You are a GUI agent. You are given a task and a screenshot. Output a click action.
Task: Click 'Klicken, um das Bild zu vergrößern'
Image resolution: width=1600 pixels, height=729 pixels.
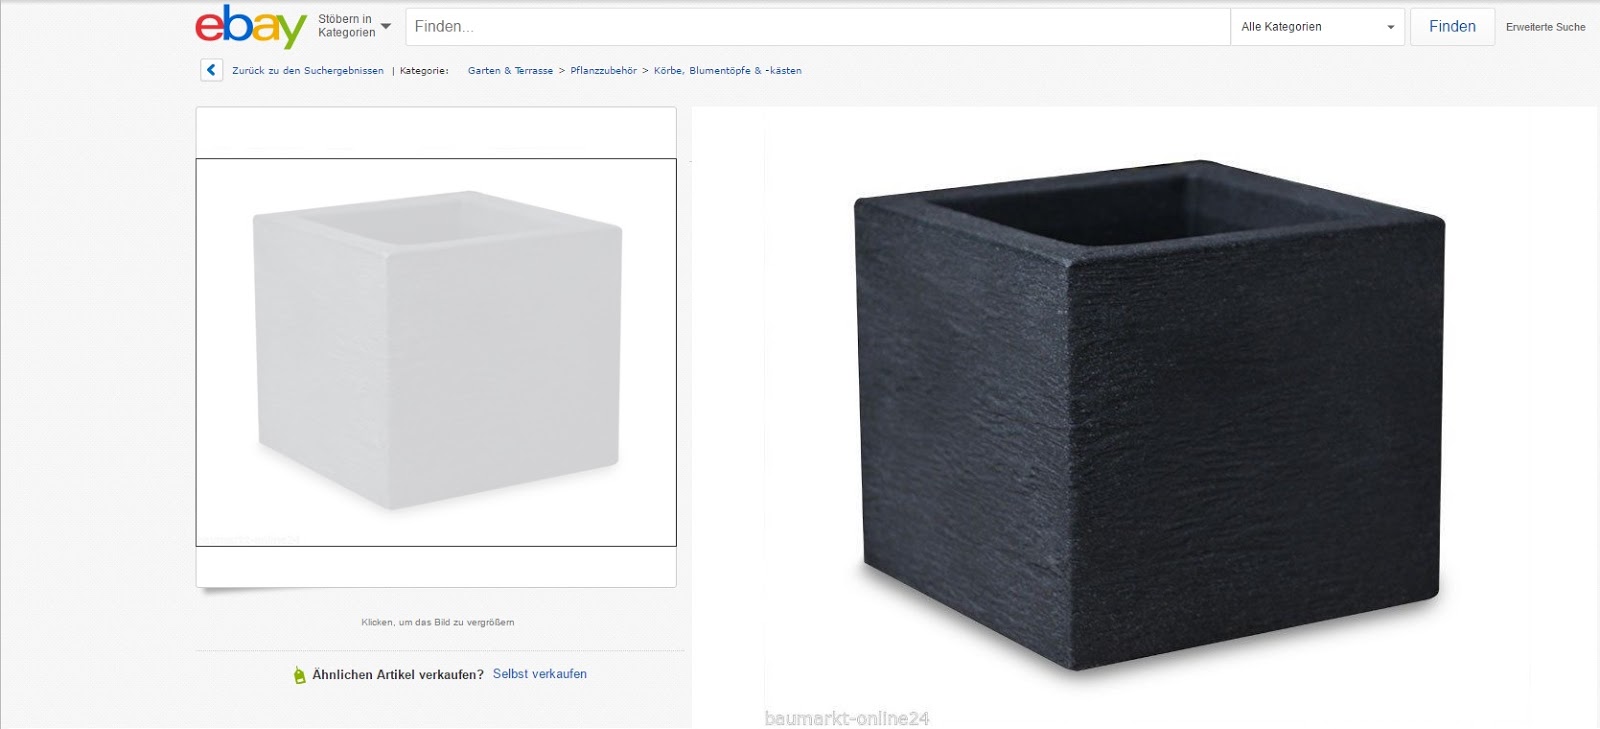438,622
